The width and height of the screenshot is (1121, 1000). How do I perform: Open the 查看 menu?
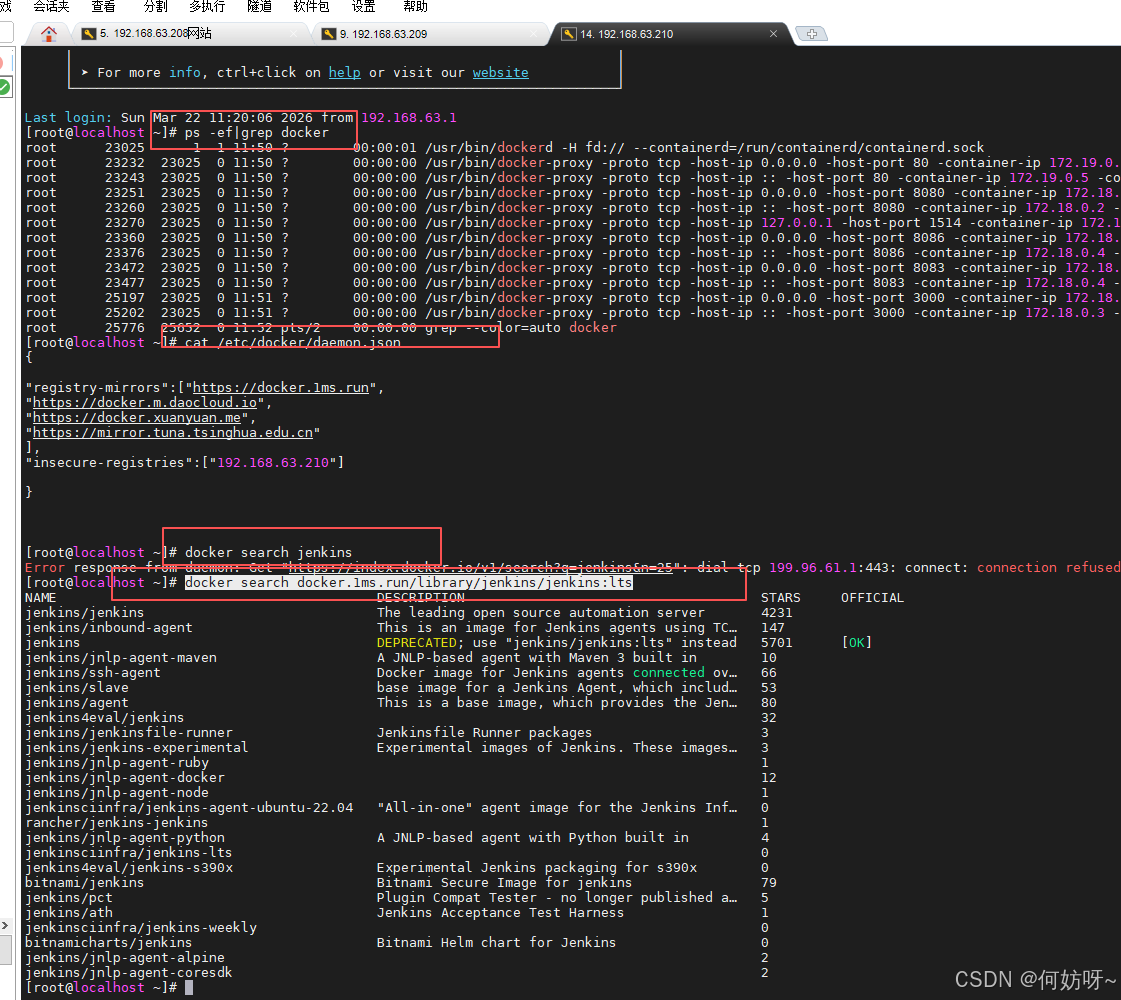coord(103,6)
